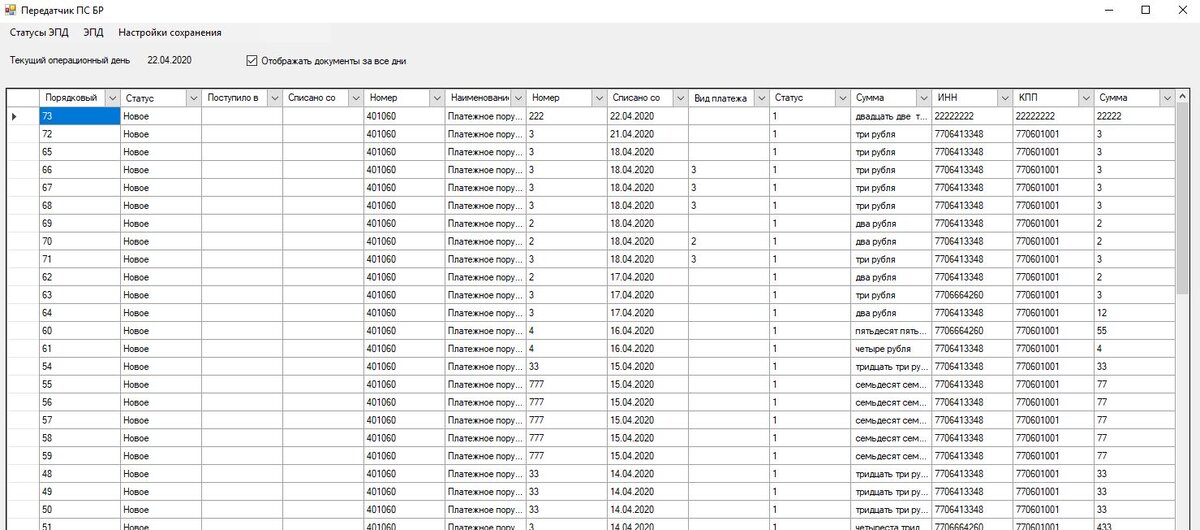Click the Передатчик ПС БР title bar icon
This screenshot has width=1200, height=530.
pos(11,9)
